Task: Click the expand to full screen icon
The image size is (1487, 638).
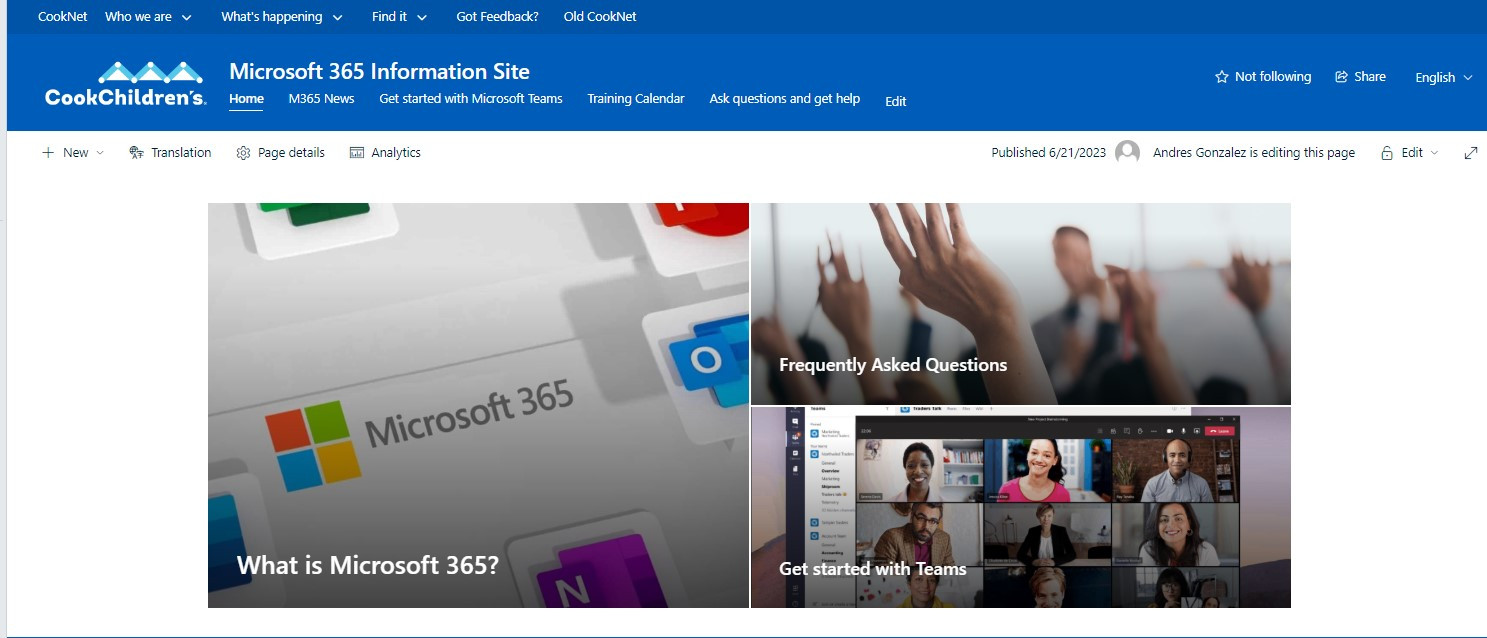Action: [1471, 153]
